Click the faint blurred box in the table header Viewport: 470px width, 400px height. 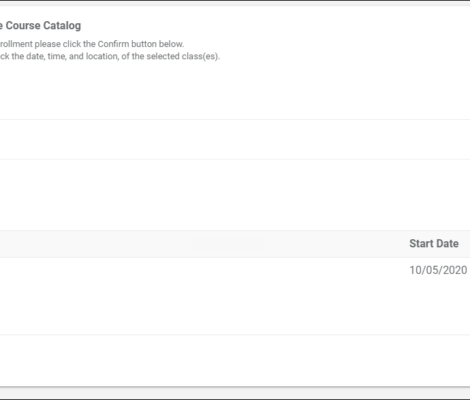pyautogui.click(x=226, y=245)
